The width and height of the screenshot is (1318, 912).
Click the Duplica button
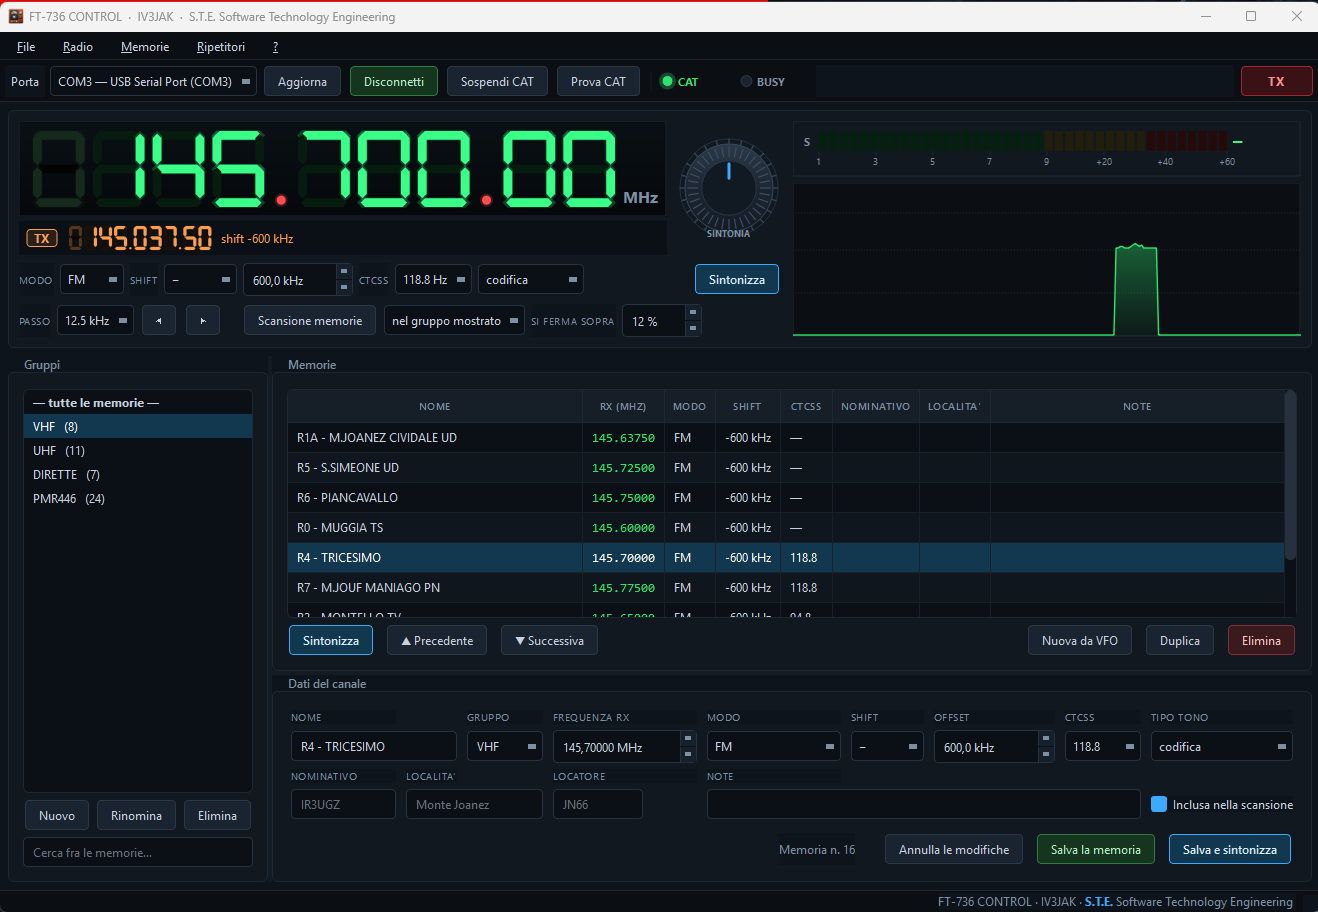pos(1180,641)
